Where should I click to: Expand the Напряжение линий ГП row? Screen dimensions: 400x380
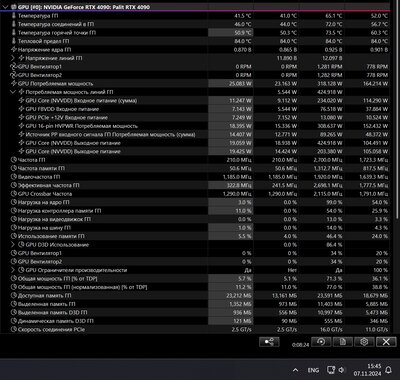click(x=13, y=58)
